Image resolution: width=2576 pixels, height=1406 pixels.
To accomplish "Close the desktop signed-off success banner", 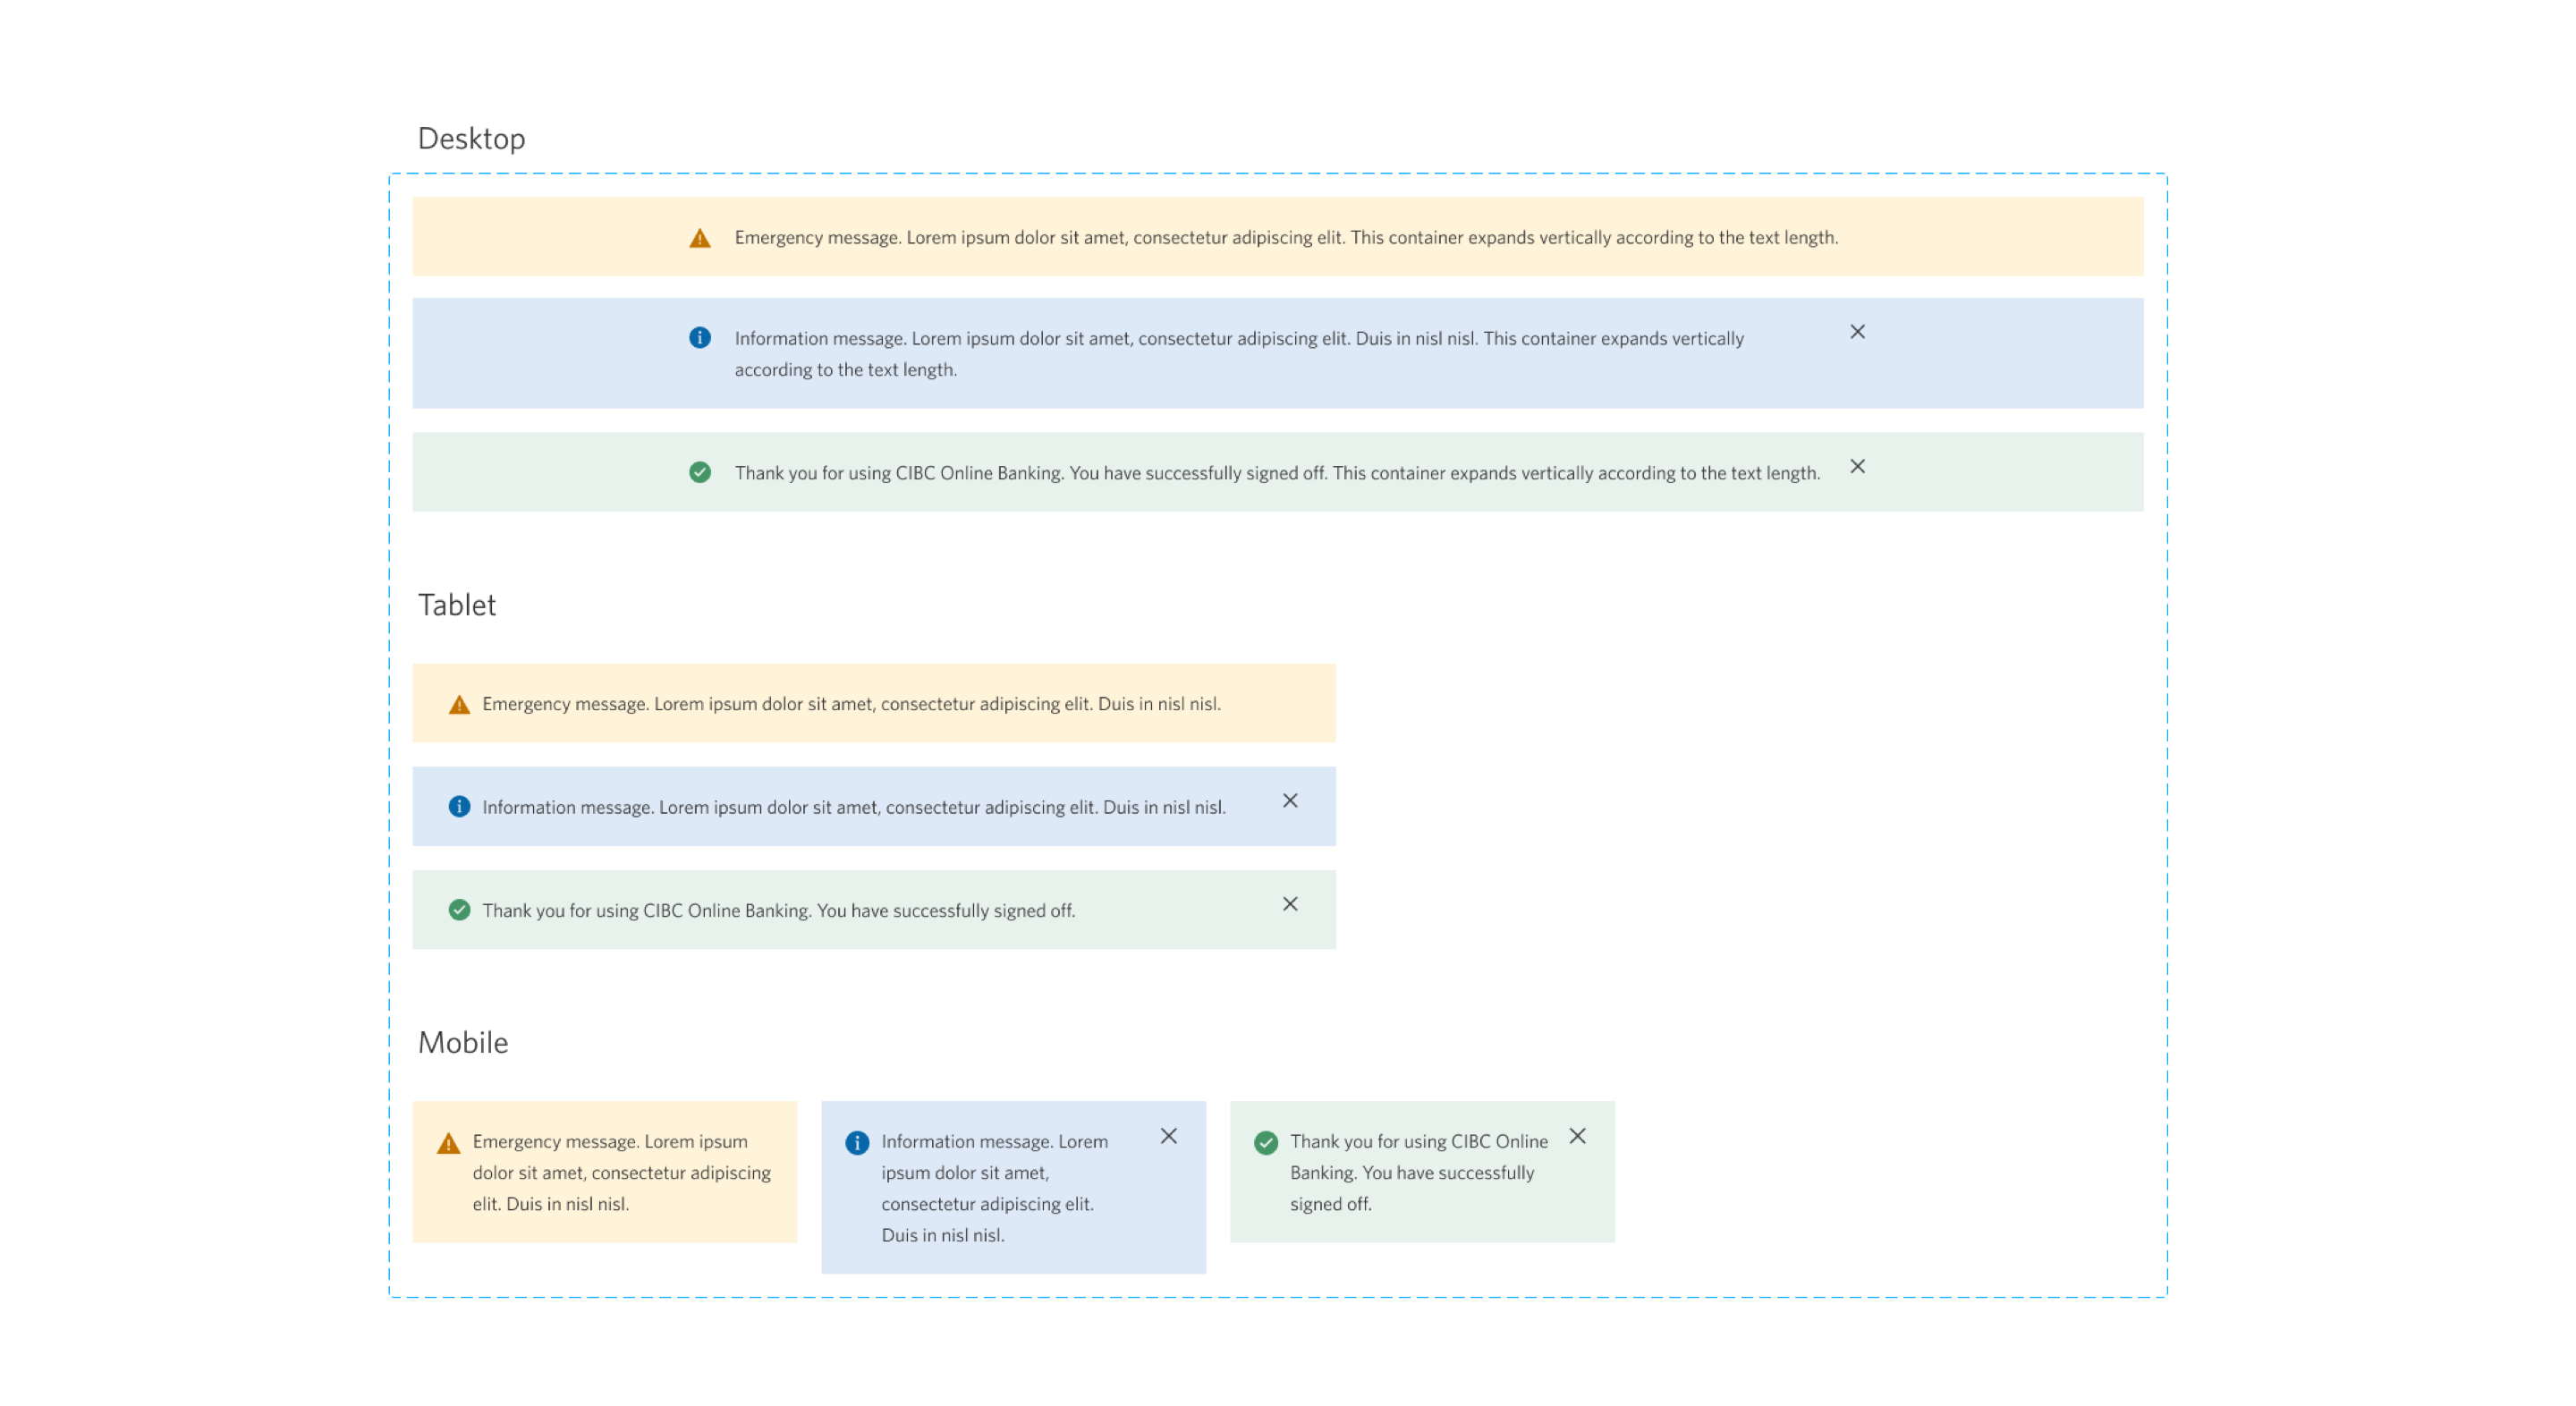I will pos(1857,467).
